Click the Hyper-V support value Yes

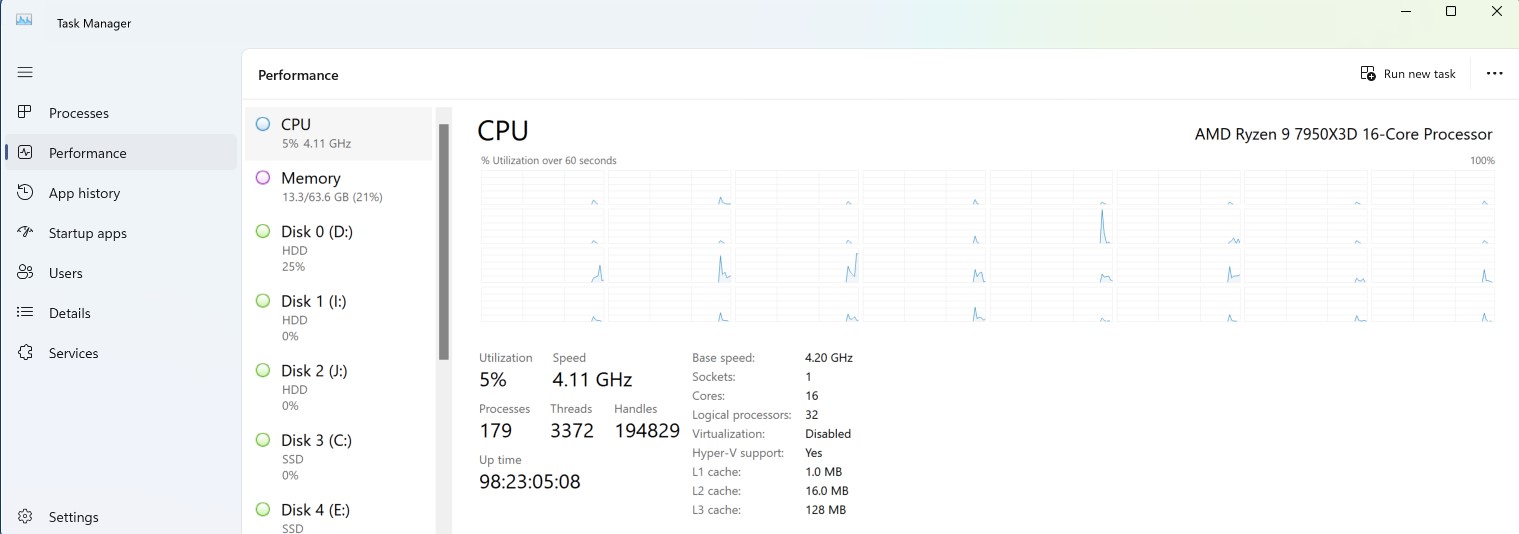click(x=814, y=453)
